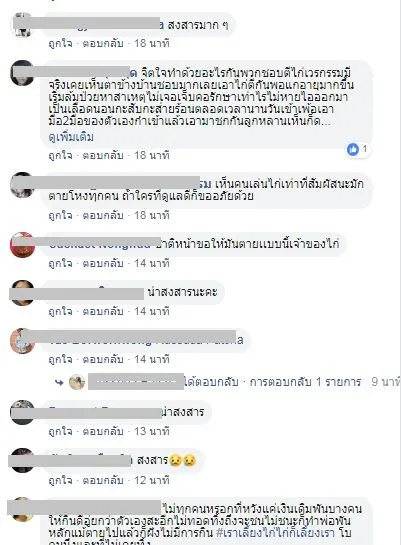Expand the long comment with 'ดูเพิ่มเติม'
This screenshot has height=545, width=401.
[71, 137]
